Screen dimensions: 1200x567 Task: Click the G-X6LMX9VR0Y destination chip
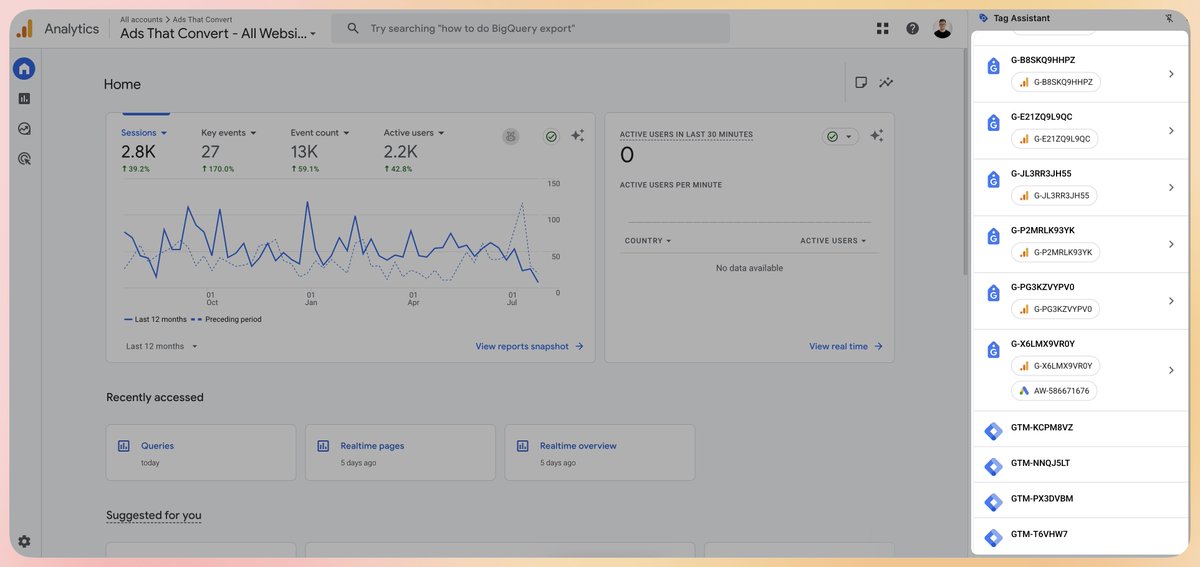[1055, 365]
